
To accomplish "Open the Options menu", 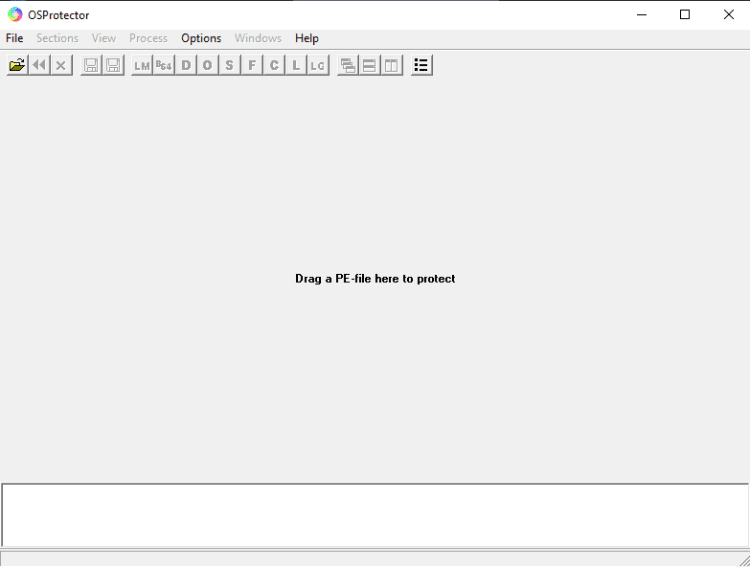I will [x=201, y=38].
